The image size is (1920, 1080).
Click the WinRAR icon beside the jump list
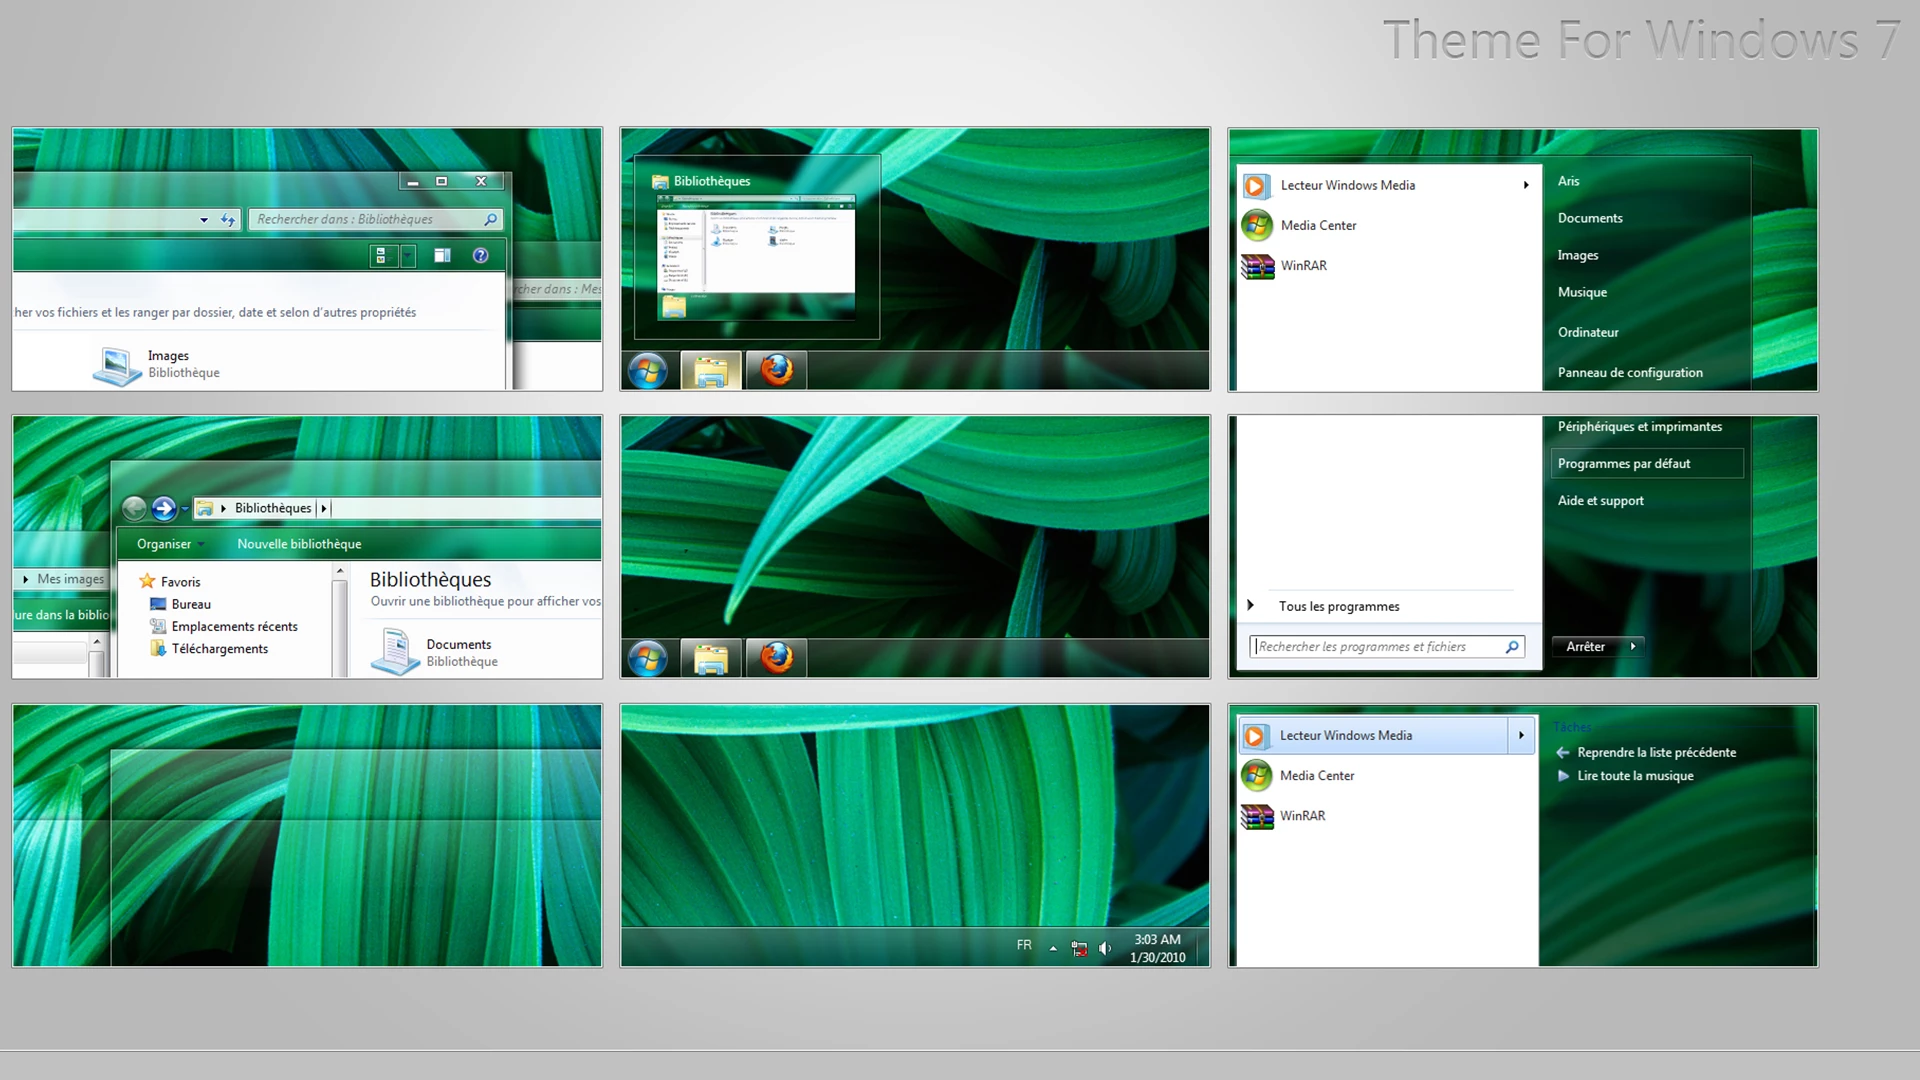[1257, 816]
